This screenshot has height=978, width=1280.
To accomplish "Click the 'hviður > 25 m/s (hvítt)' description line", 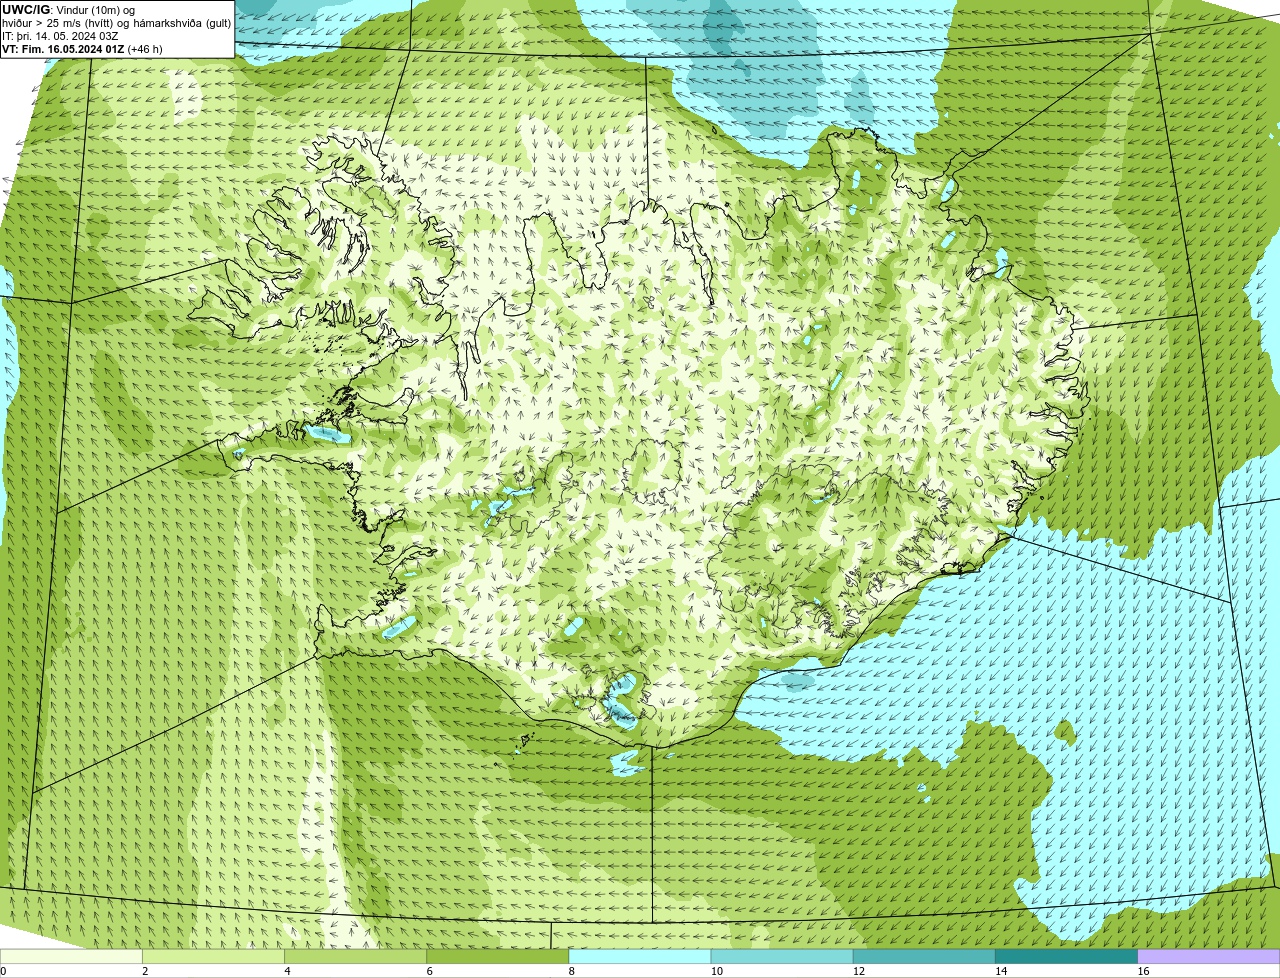I will tap(117, 23).
